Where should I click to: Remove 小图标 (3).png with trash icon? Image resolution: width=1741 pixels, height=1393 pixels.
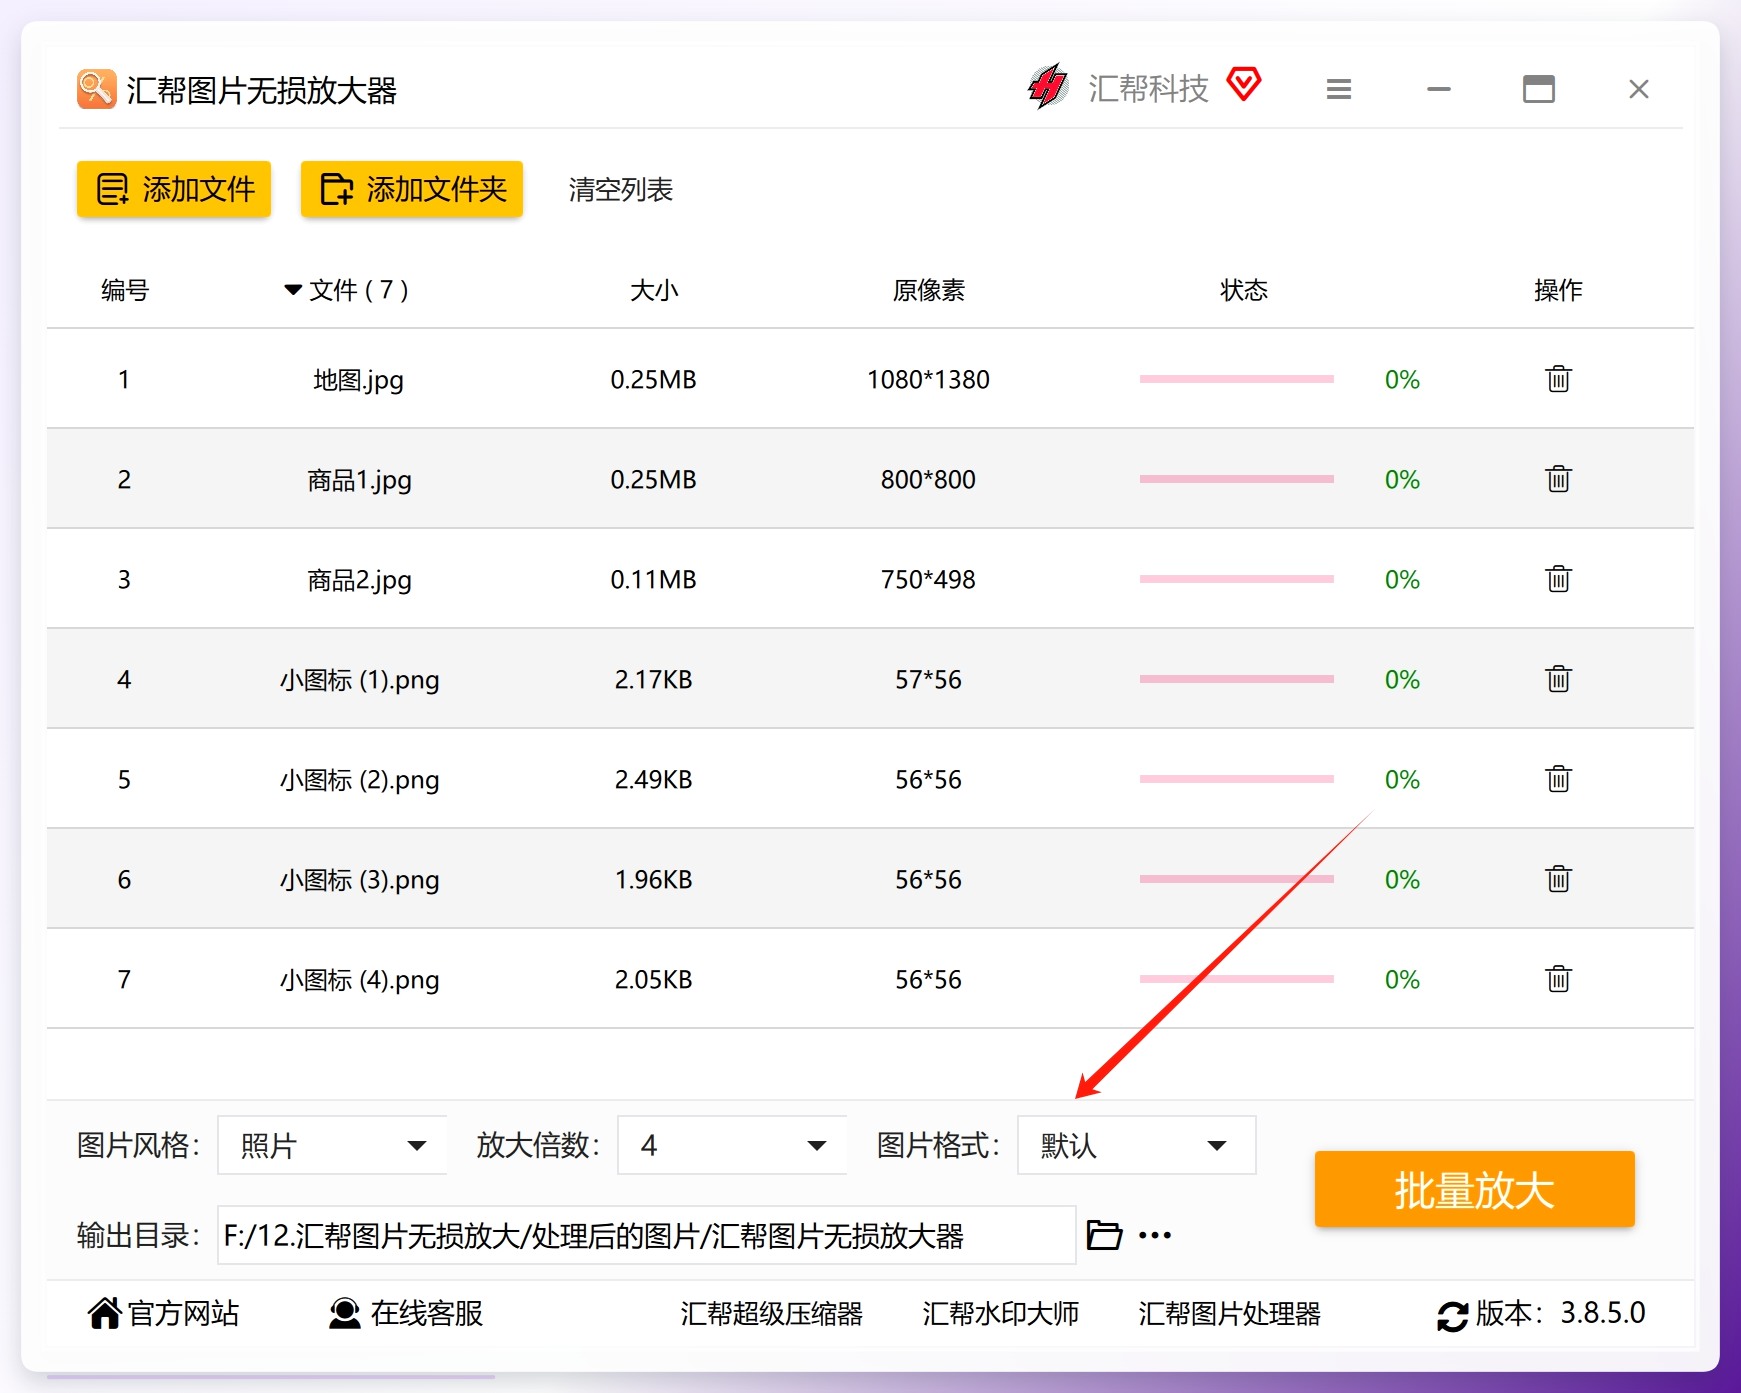pos(1558,879)
